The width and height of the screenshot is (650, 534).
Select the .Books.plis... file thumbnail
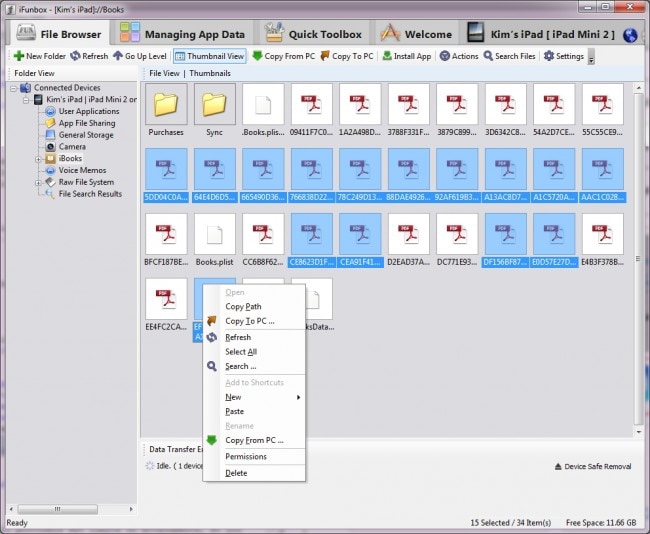(263, 104)
